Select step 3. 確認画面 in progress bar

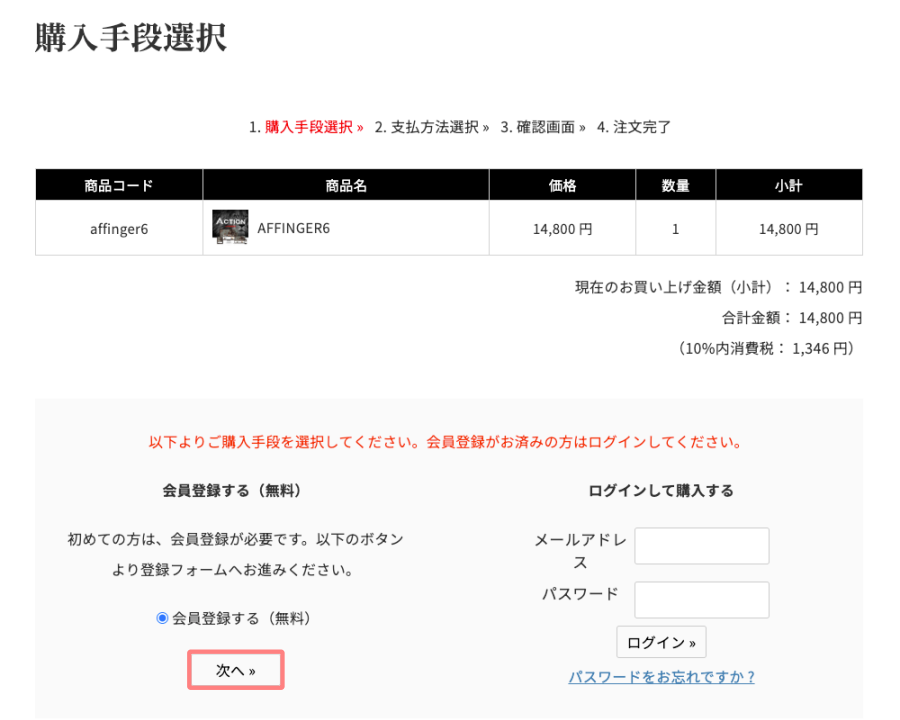542,127
